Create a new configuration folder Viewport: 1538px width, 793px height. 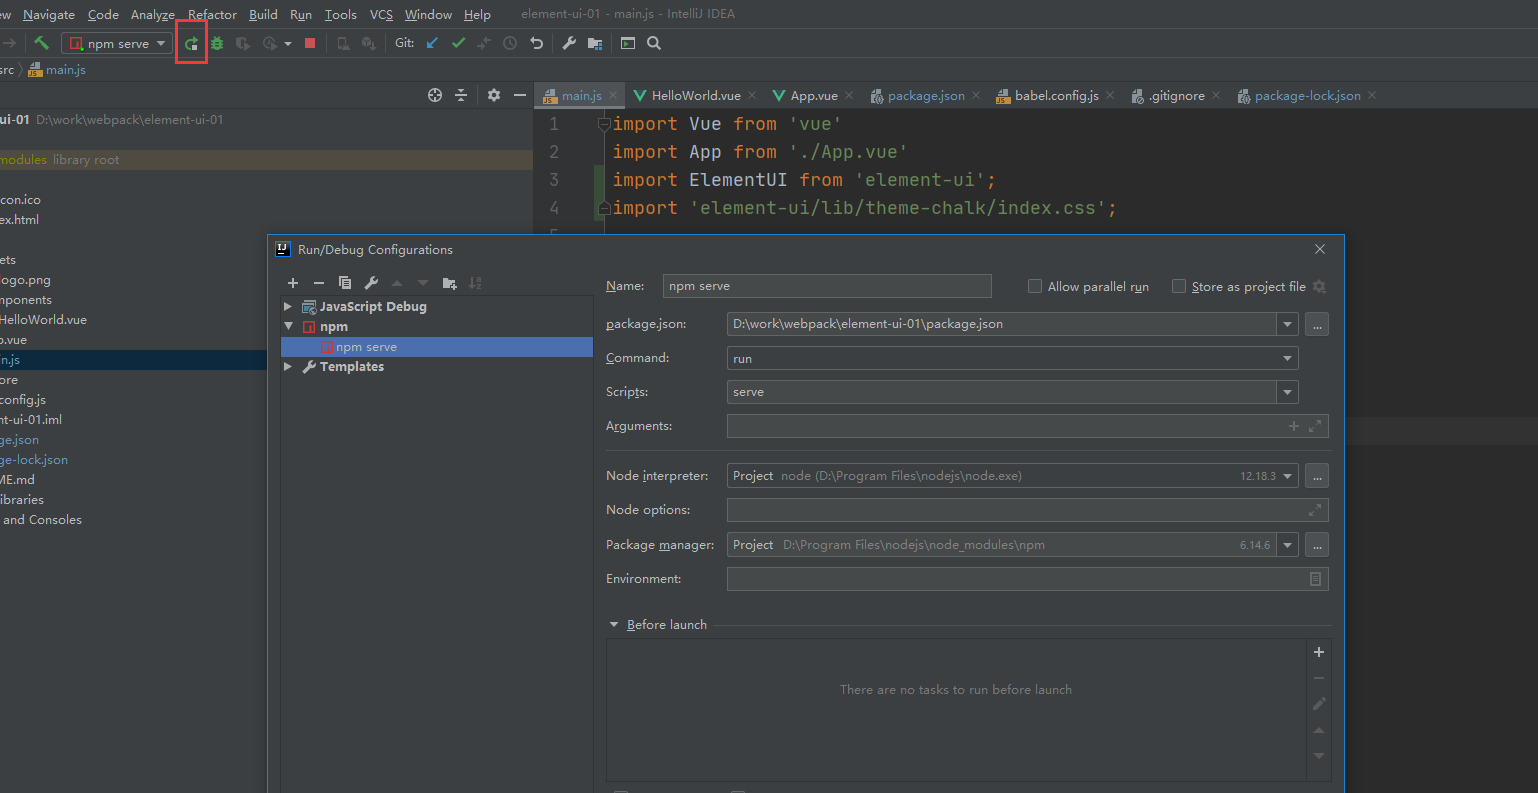449,283
